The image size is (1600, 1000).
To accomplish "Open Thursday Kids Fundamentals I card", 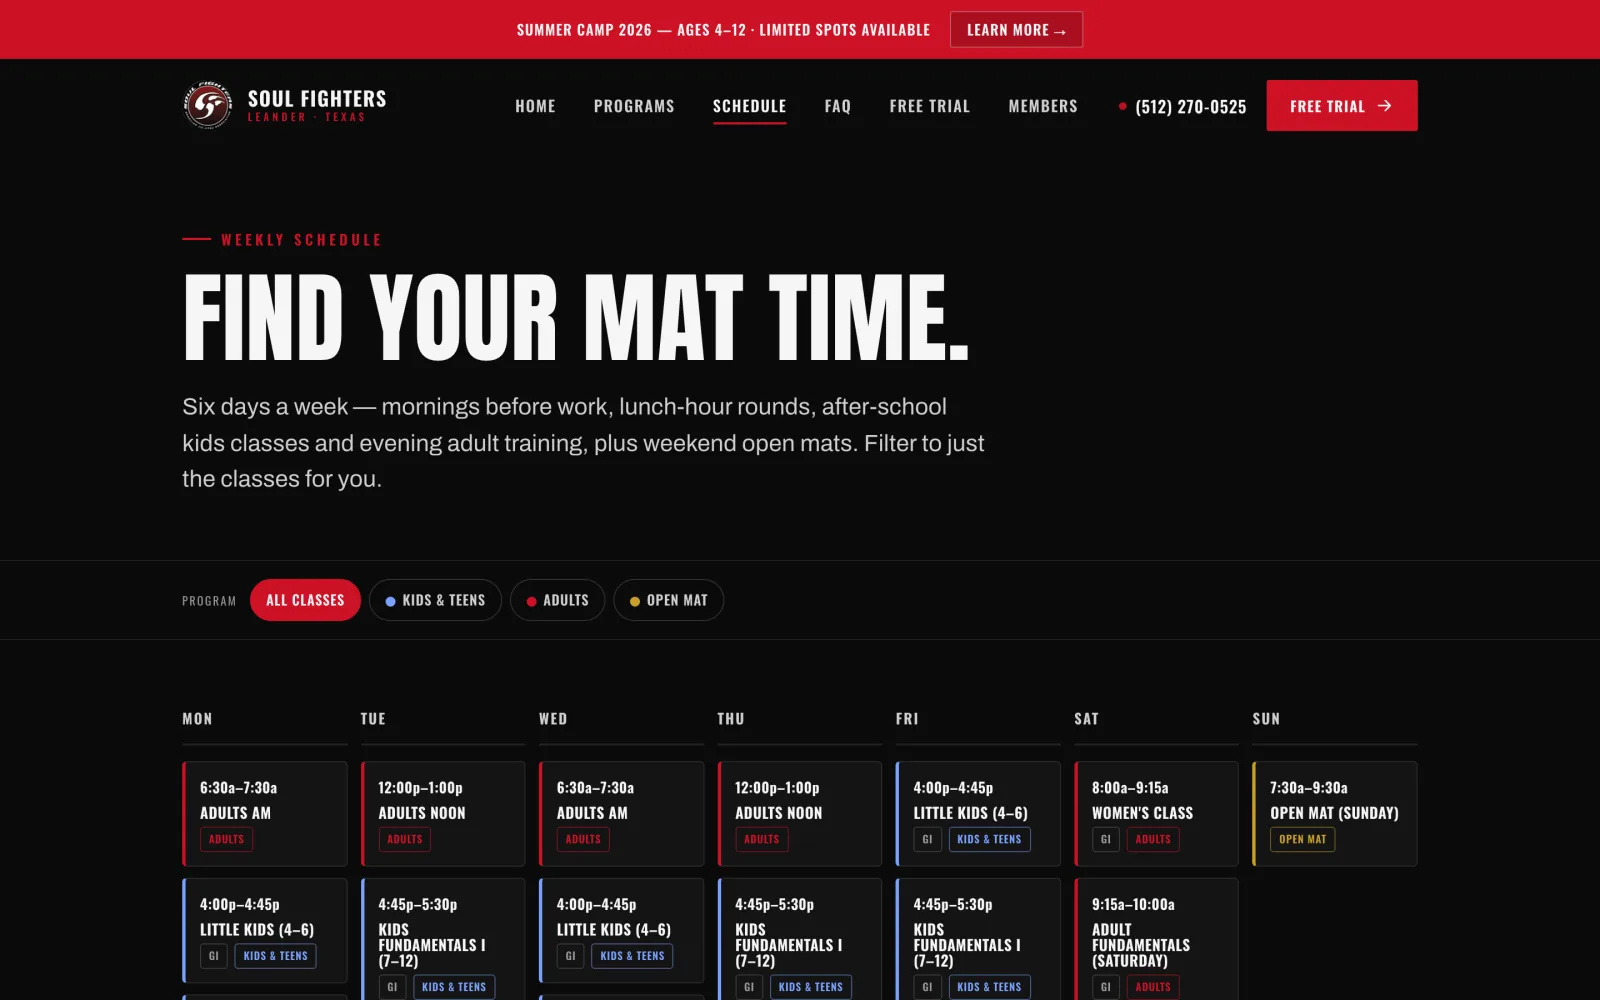I will click(800, 939).
